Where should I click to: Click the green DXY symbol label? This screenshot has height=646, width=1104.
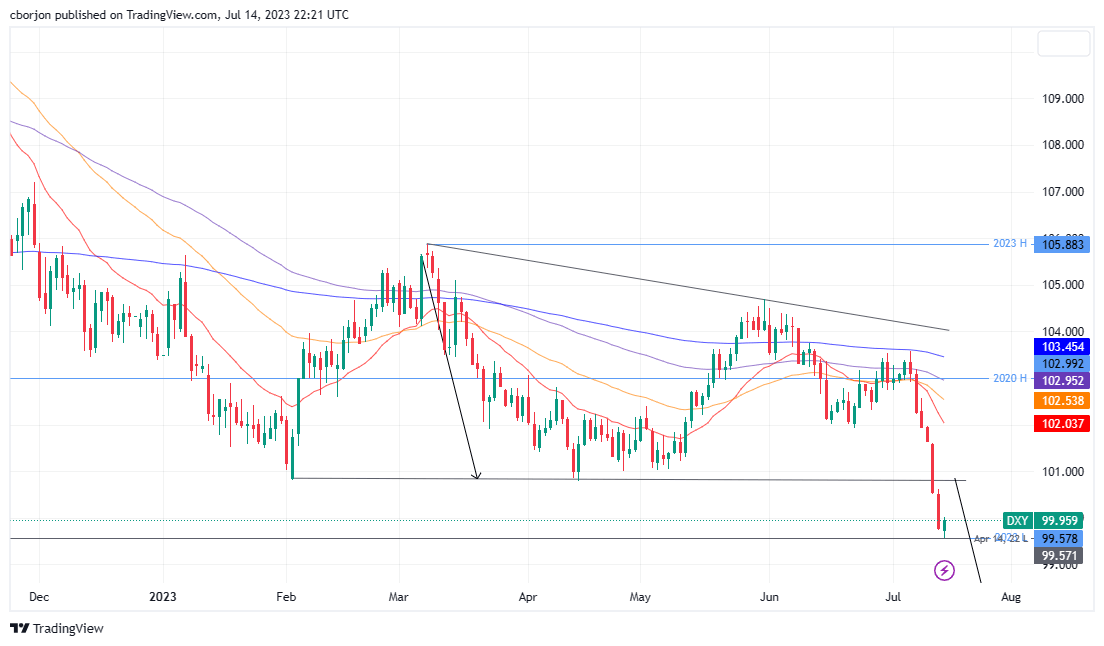click(x=1016, y=521)
